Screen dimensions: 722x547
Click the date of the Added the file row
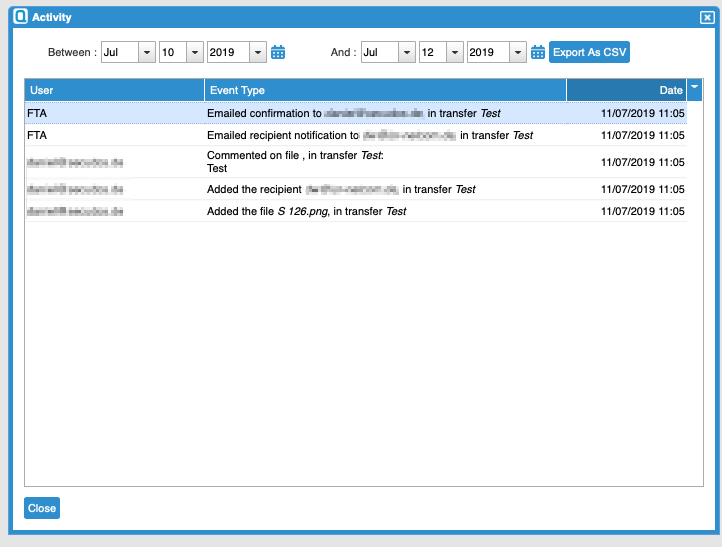point(642,211)
